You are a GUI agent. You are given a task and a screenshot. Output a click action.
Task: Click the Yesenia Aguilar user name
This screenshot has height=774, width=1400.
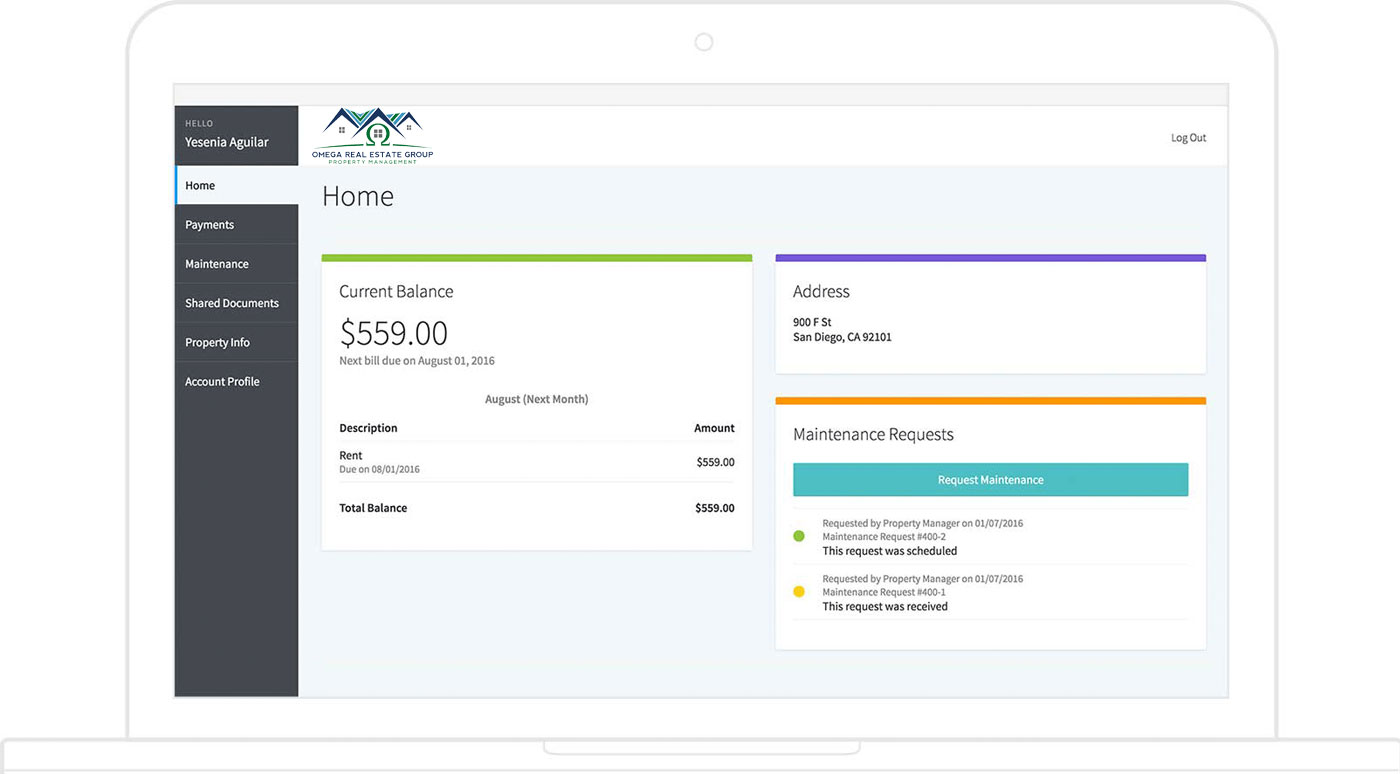[x=227, y=142]
